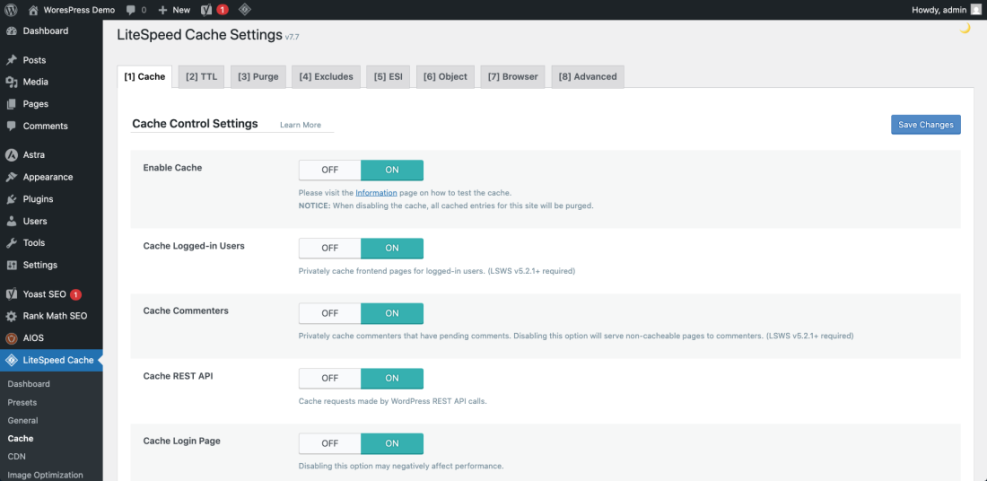Image resolution: width=987 pixels, height=481 pixels.
Task: Set Enable Cache to ON
Action: pyautogui.click(x=392, y=170)
